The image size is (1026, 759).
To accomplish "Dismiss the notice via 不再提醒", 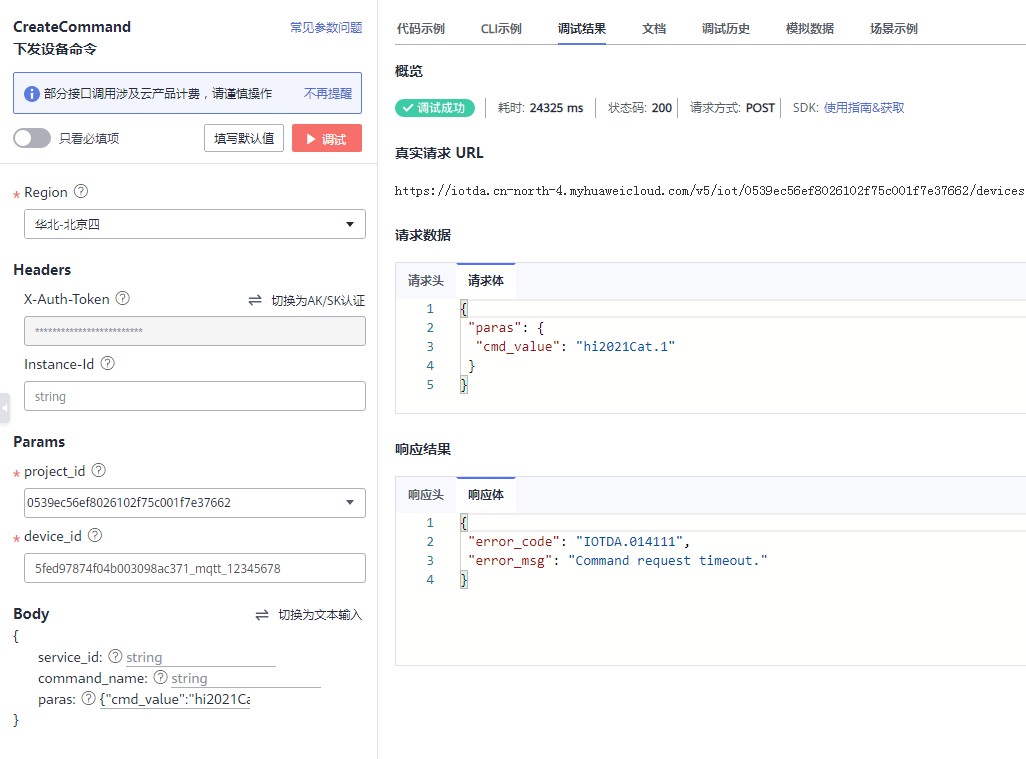I will pos(328,94).
